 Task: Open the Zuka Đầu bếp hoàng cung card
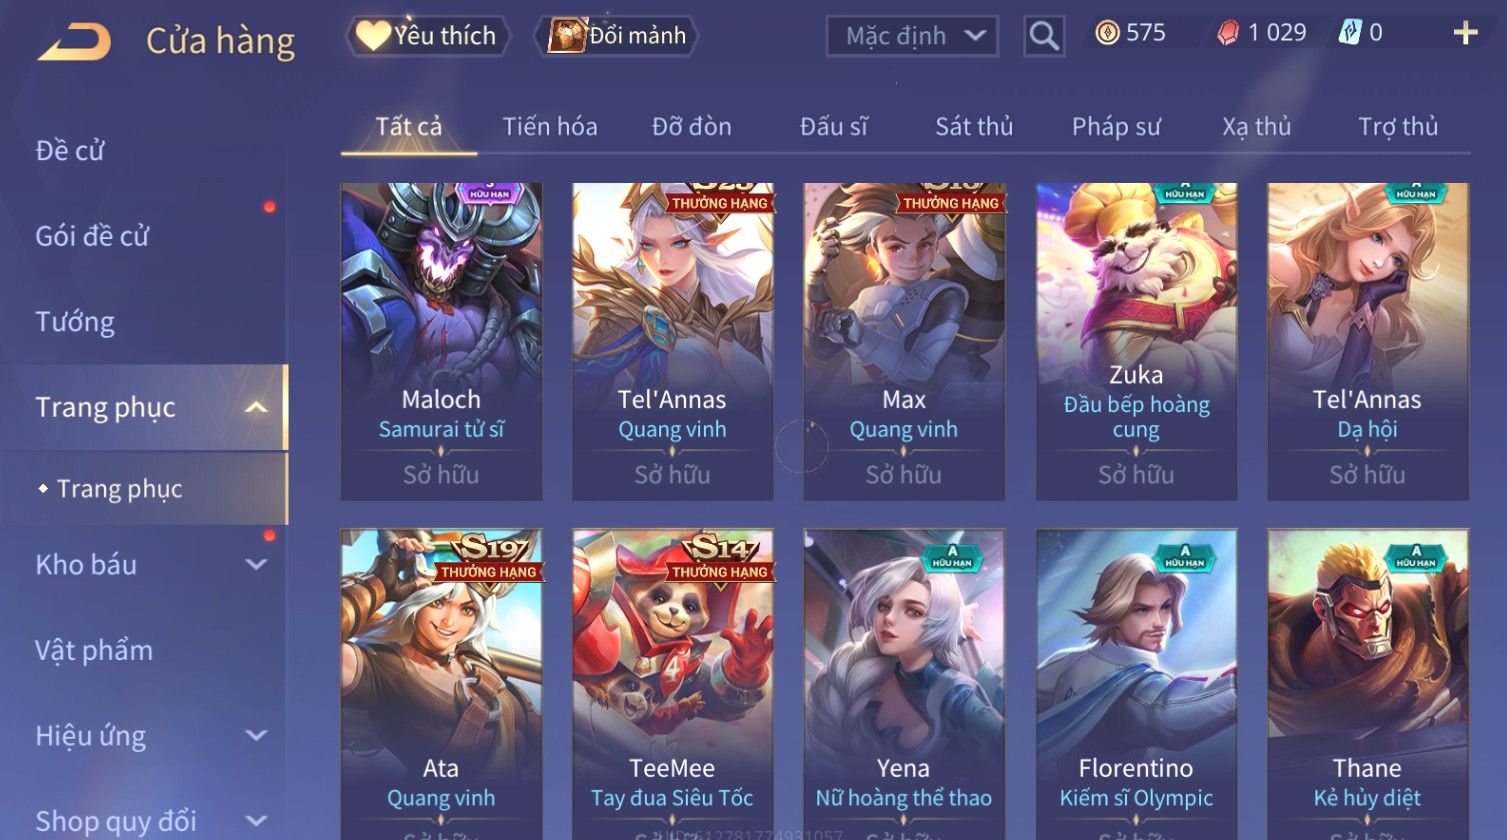[x=1136, y=341]
